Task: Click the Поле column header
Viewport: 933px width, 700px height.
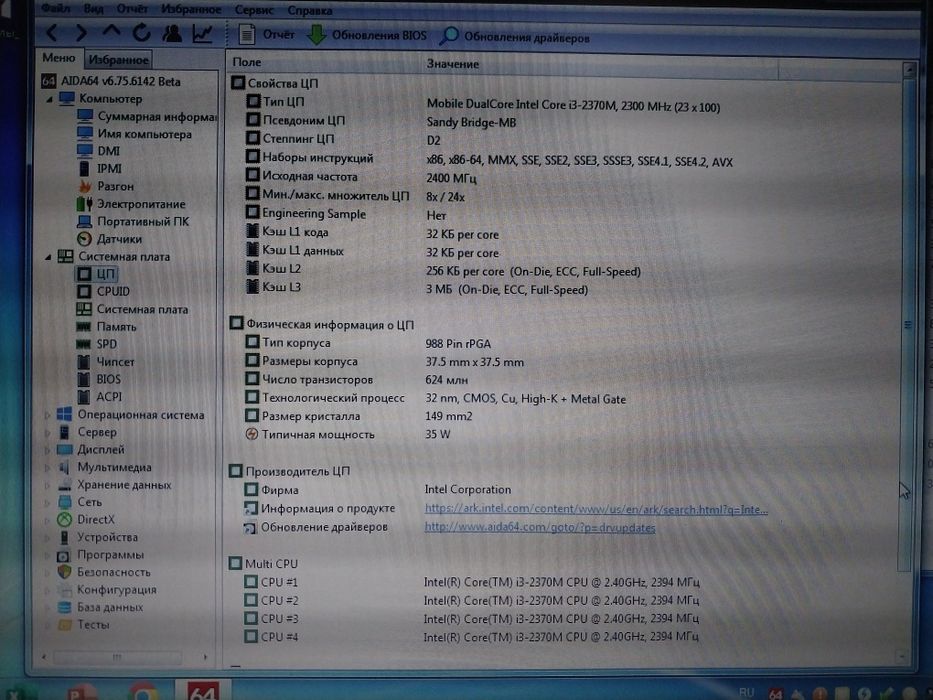Action: pos(247,62)
